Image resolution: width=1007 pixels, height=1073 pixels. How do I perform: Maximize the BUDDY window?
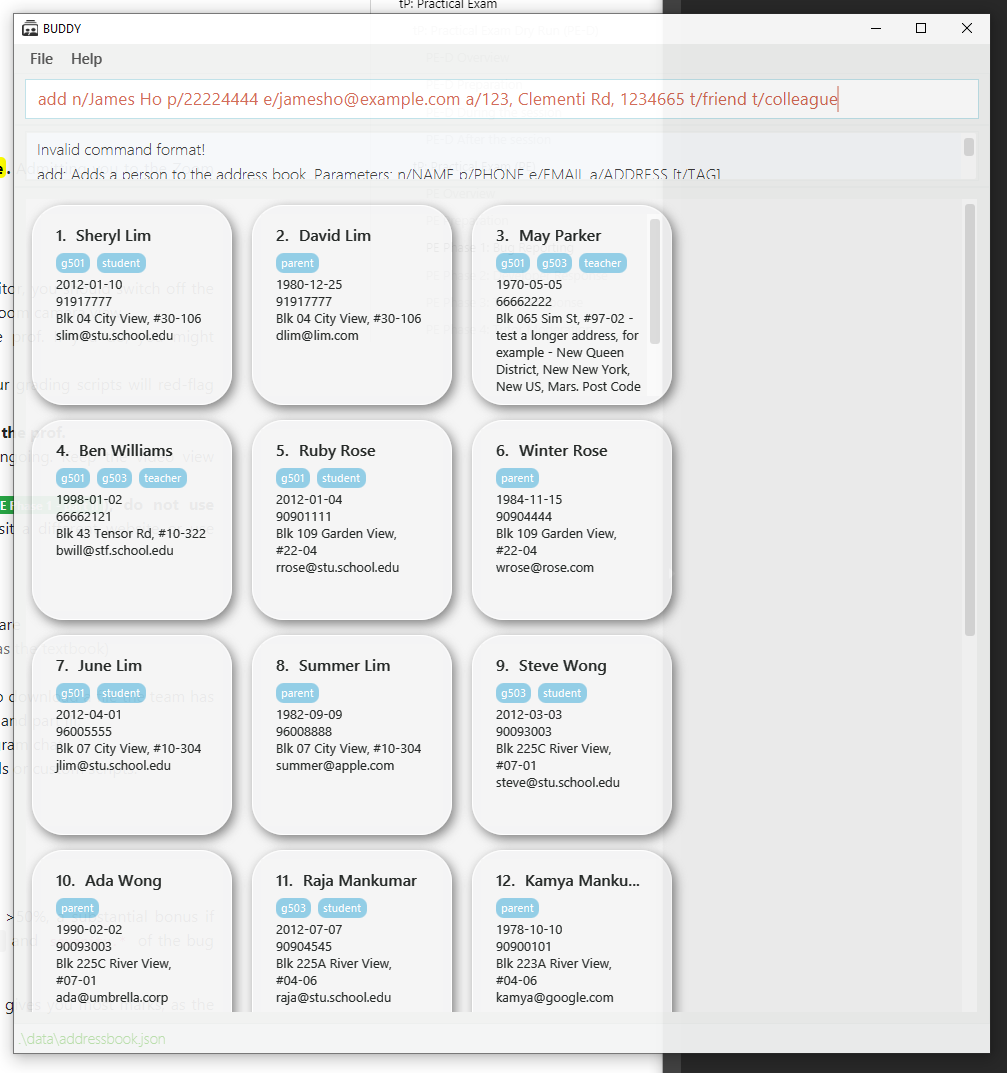[921, 28]
